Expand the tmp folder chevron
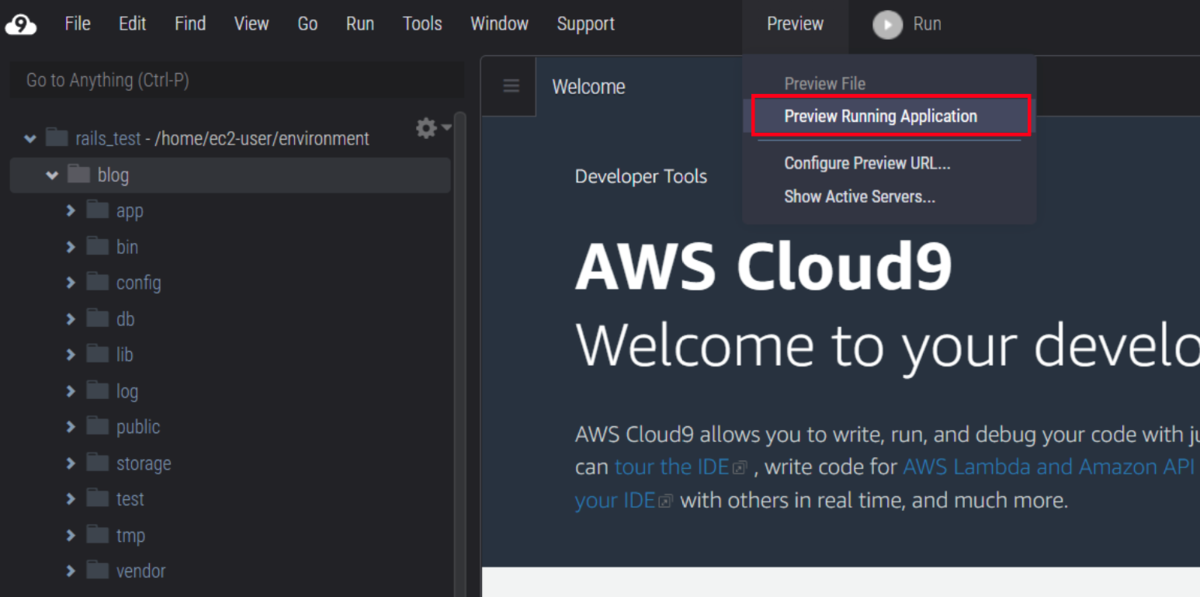Image resolution: width=1200 pixels, height=597 pixels. click(x=71, y=534)
